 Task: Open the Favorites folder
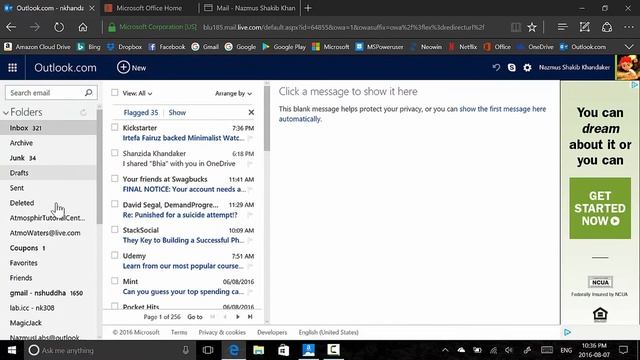pyautogui.click(x=48, y=263)
